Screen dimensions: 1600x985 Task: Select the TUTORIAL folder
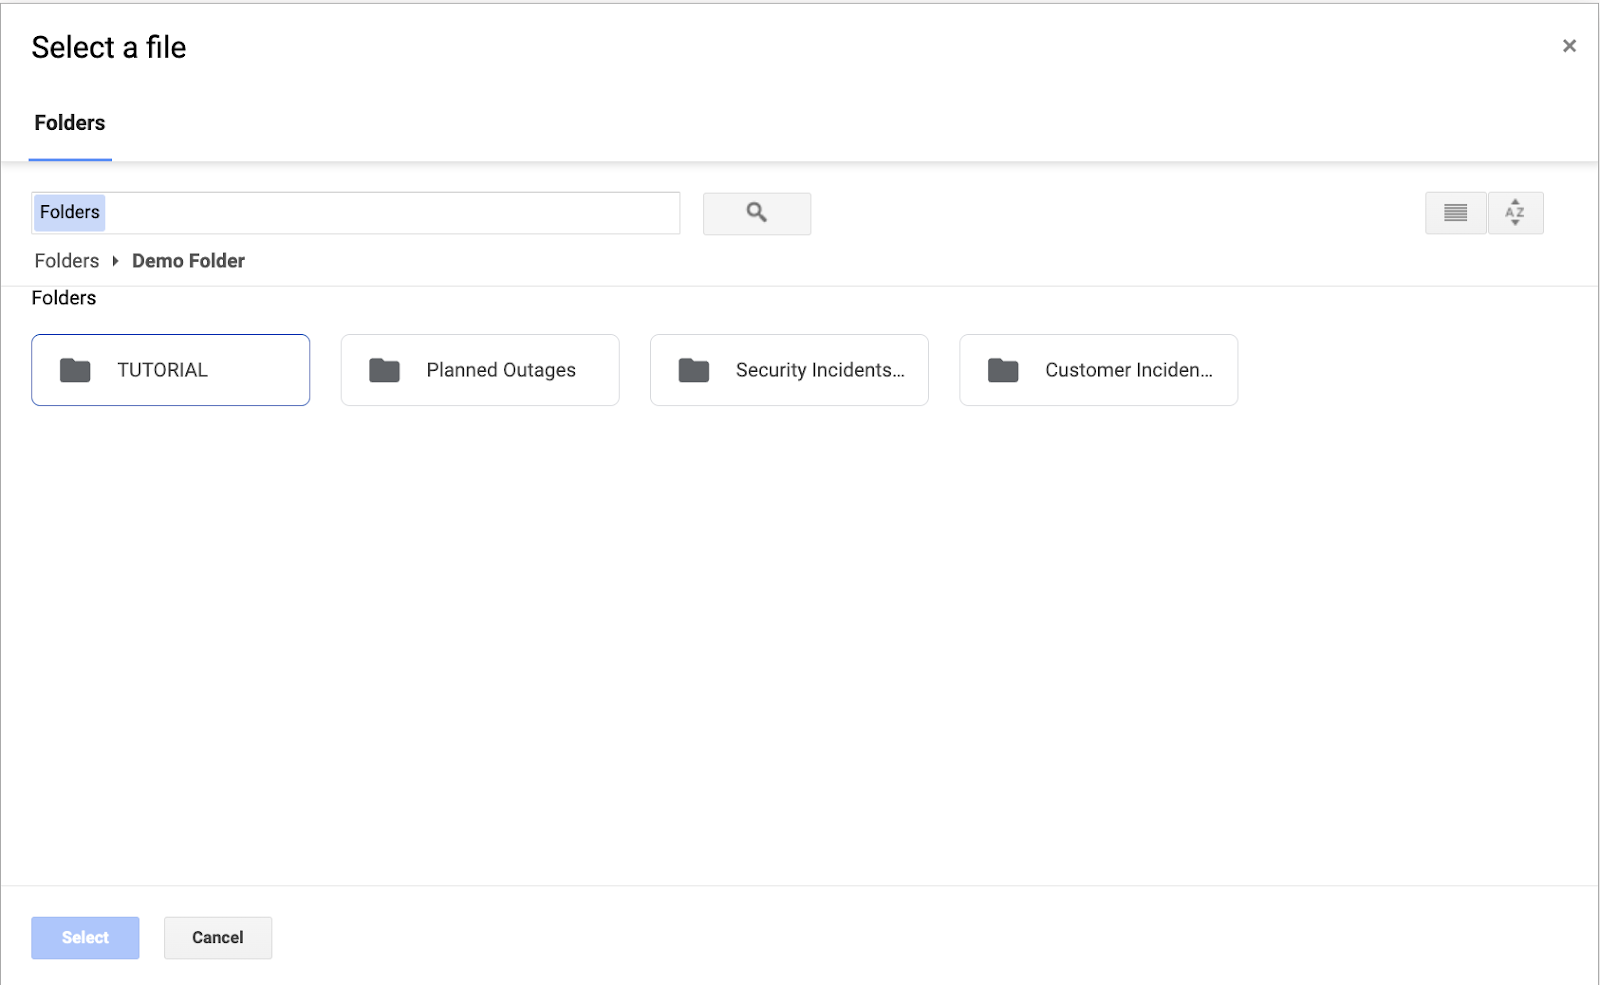(170, 370)
